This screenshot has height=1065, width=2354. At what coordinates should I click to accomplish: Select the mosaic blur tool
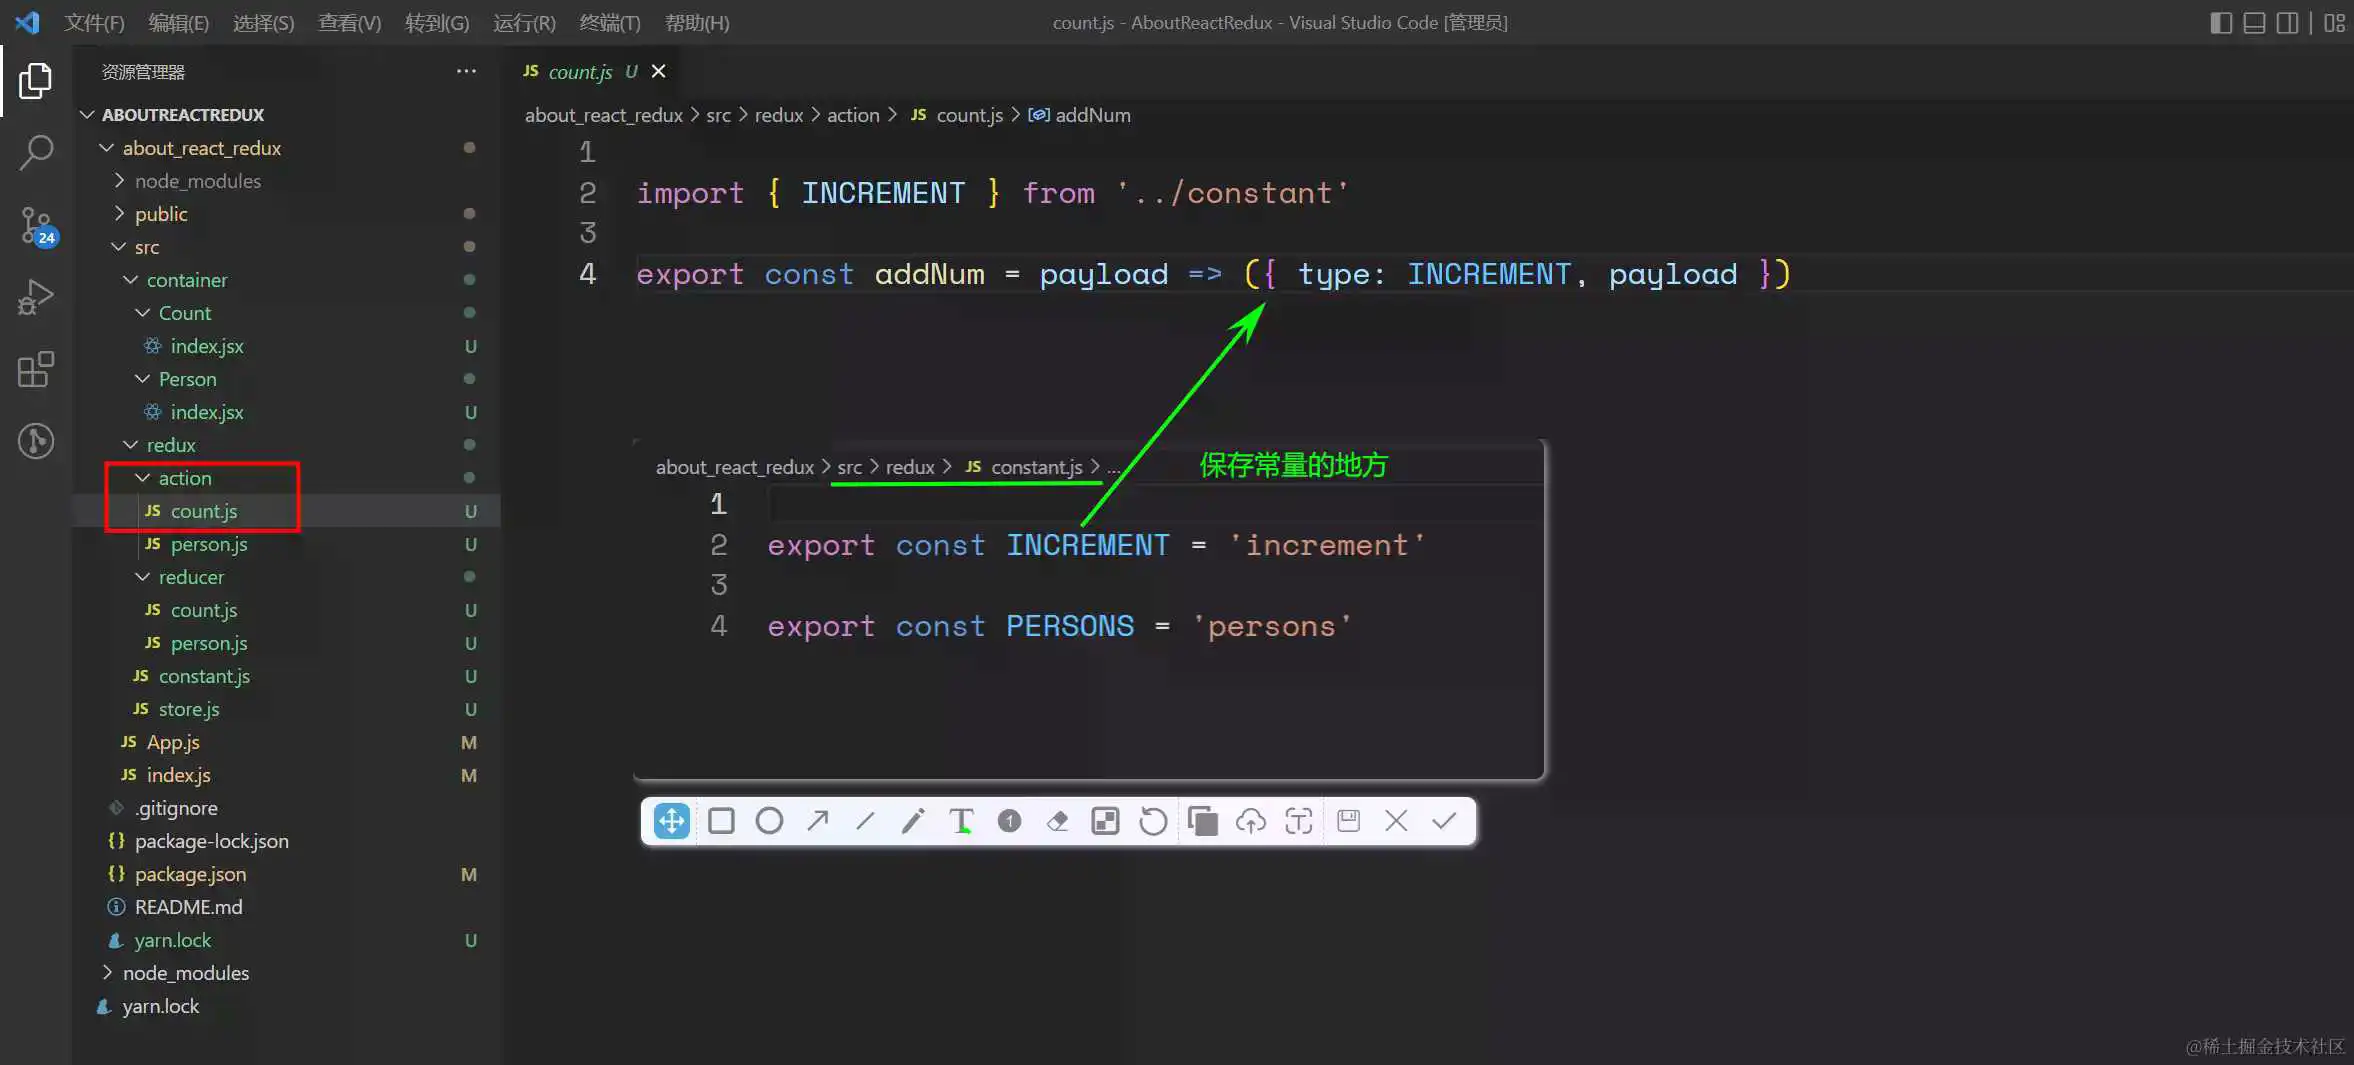[x=1105, y=821]
